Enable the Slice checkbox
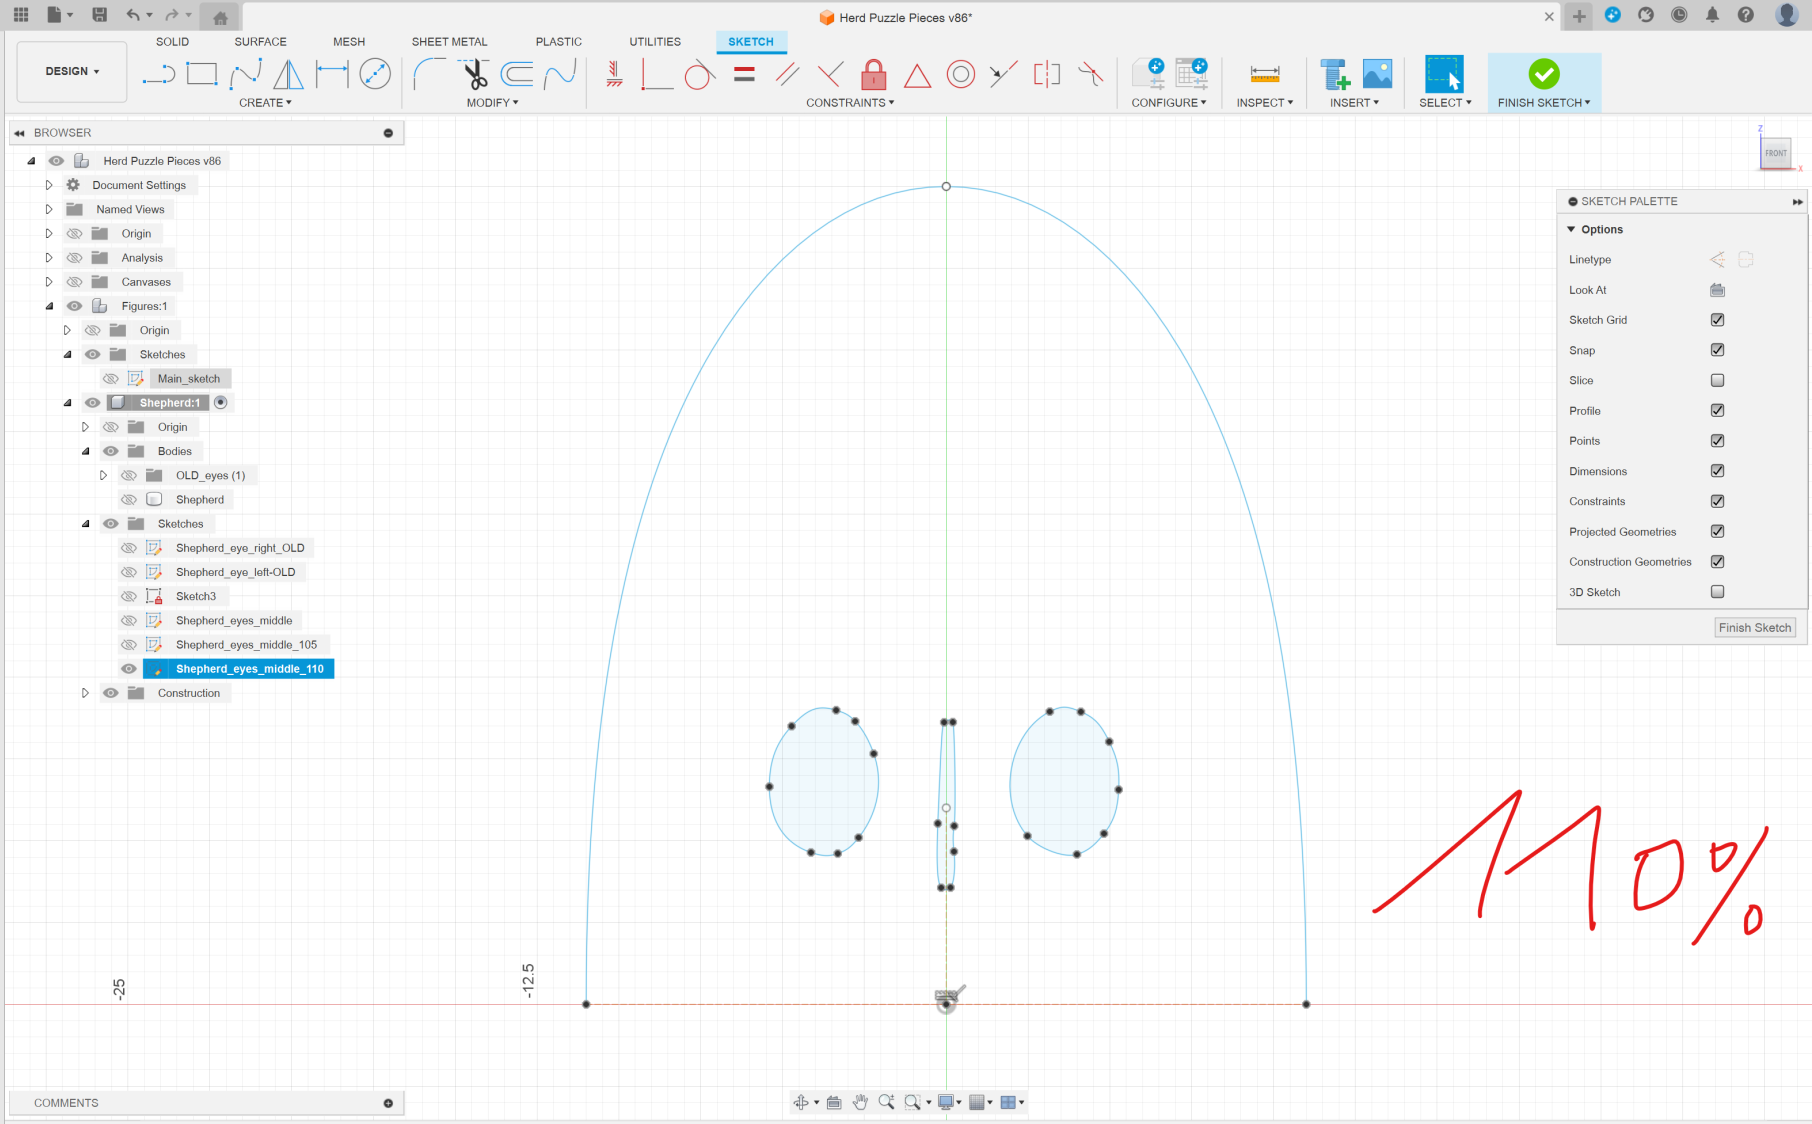Screen dimensions: 1812x1124 tap(1717, 380)
